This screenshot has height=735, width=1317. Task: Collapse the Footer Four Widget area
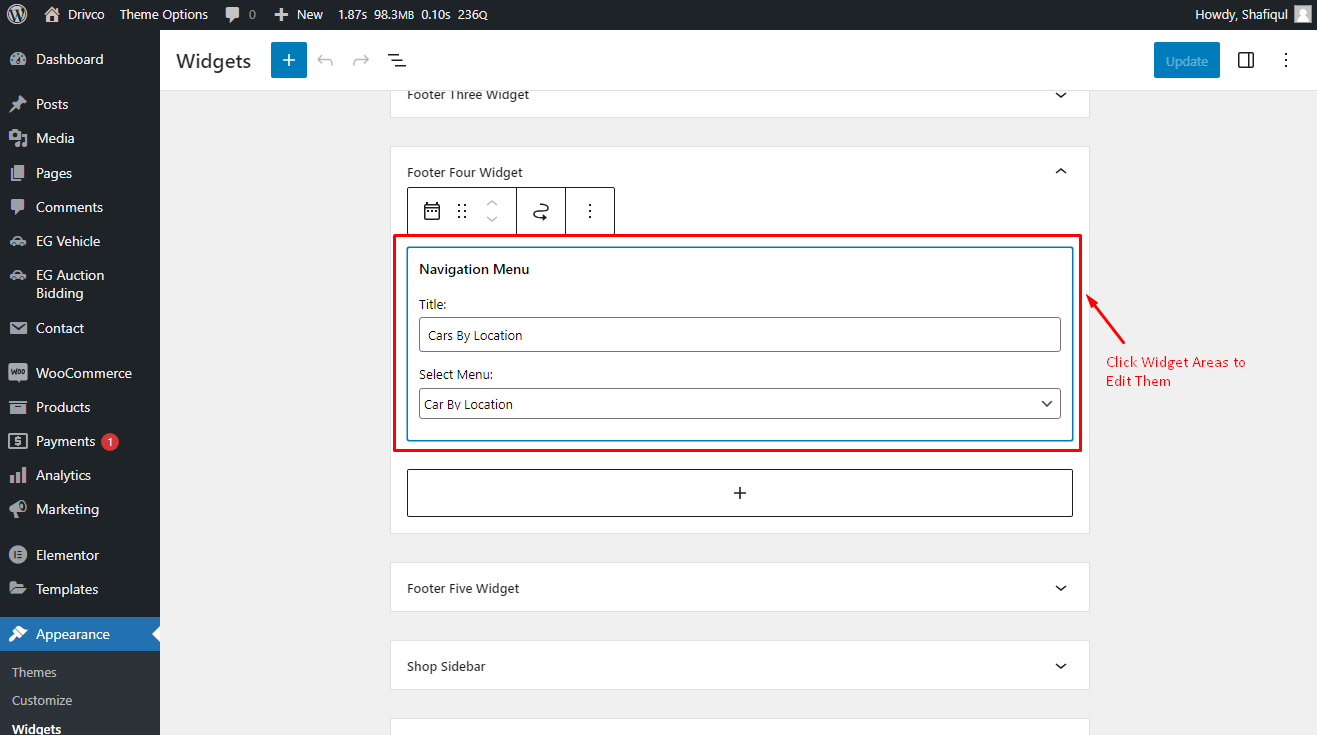coord(1061,172)
